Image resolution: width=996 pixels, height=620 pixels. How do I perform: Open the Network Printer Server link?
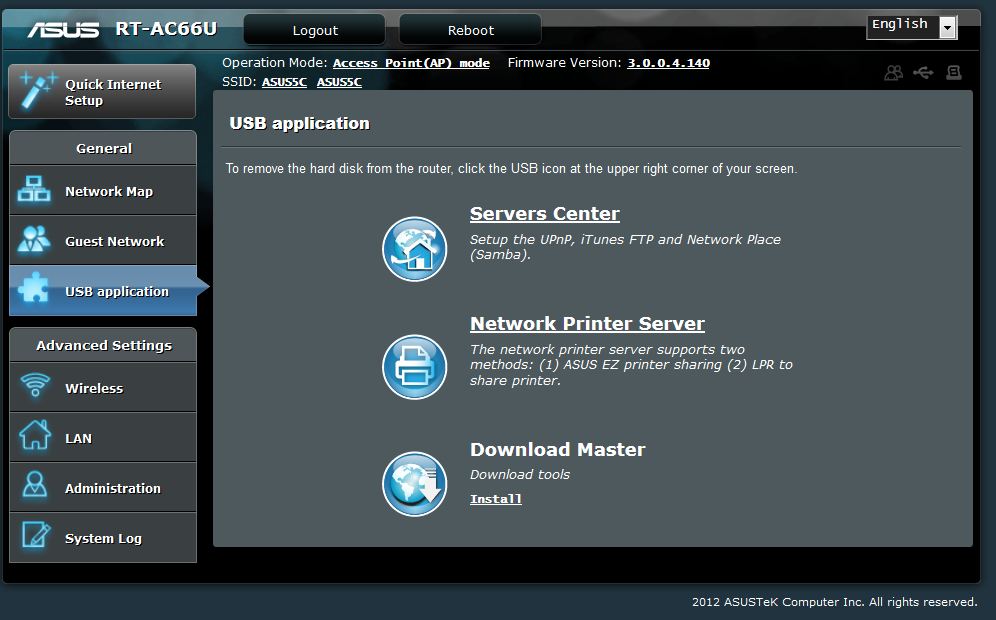tap(587, 323)
